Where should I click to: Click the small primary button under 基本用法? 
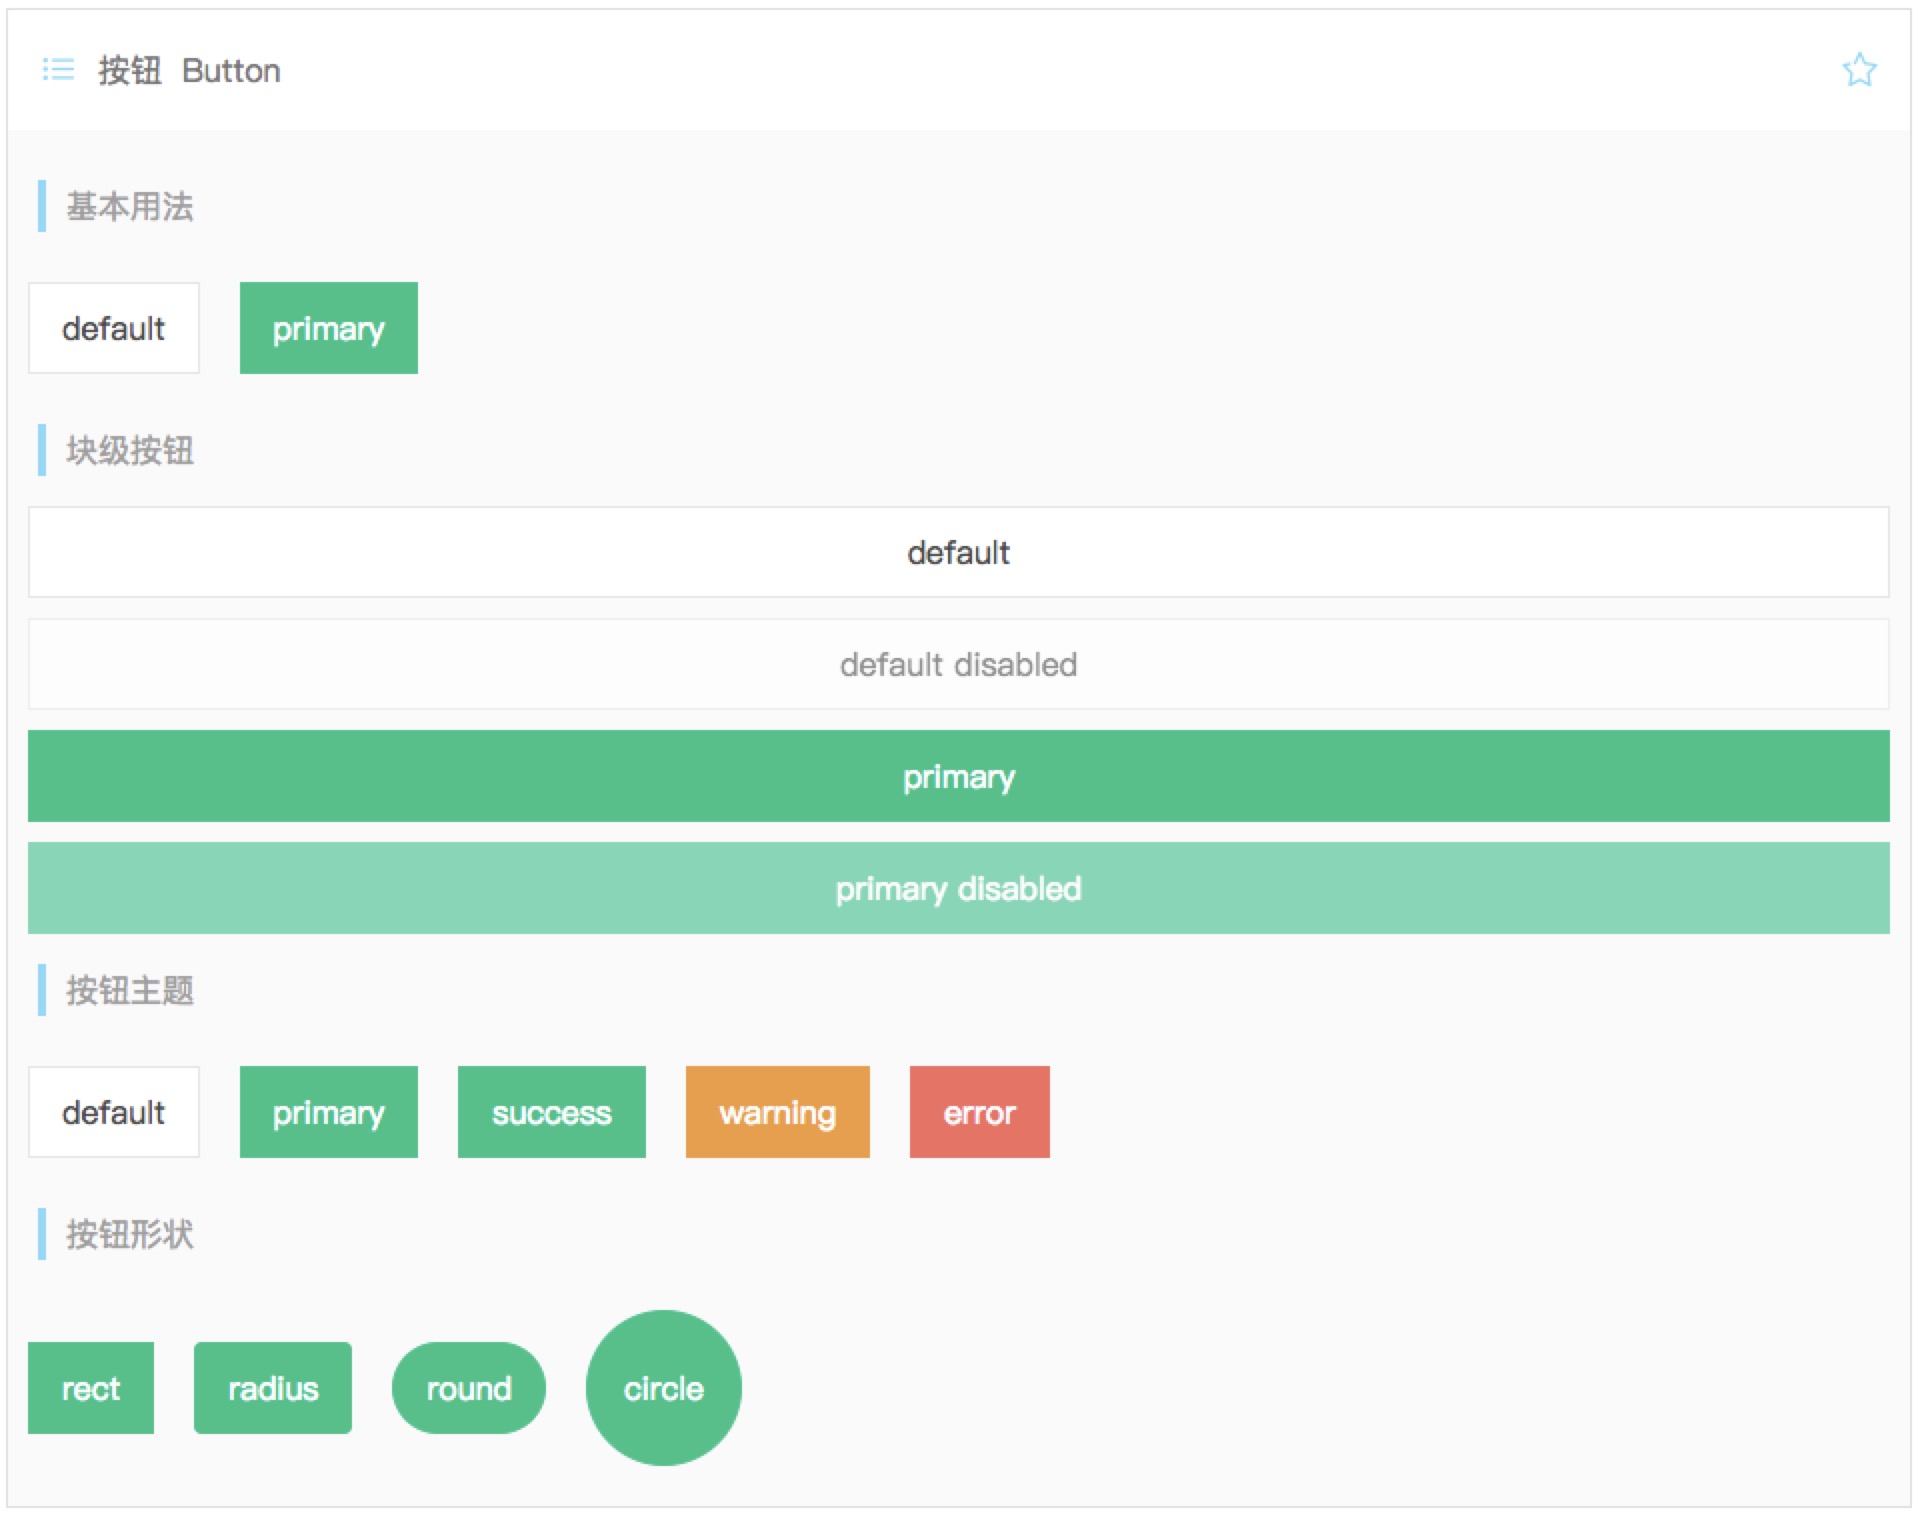[x=330, y=329]
